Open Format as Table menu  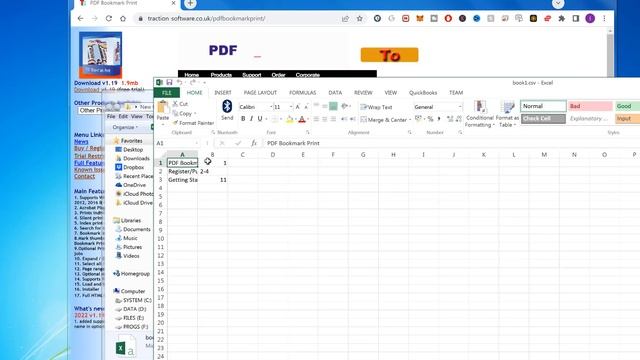pos(507,114)
